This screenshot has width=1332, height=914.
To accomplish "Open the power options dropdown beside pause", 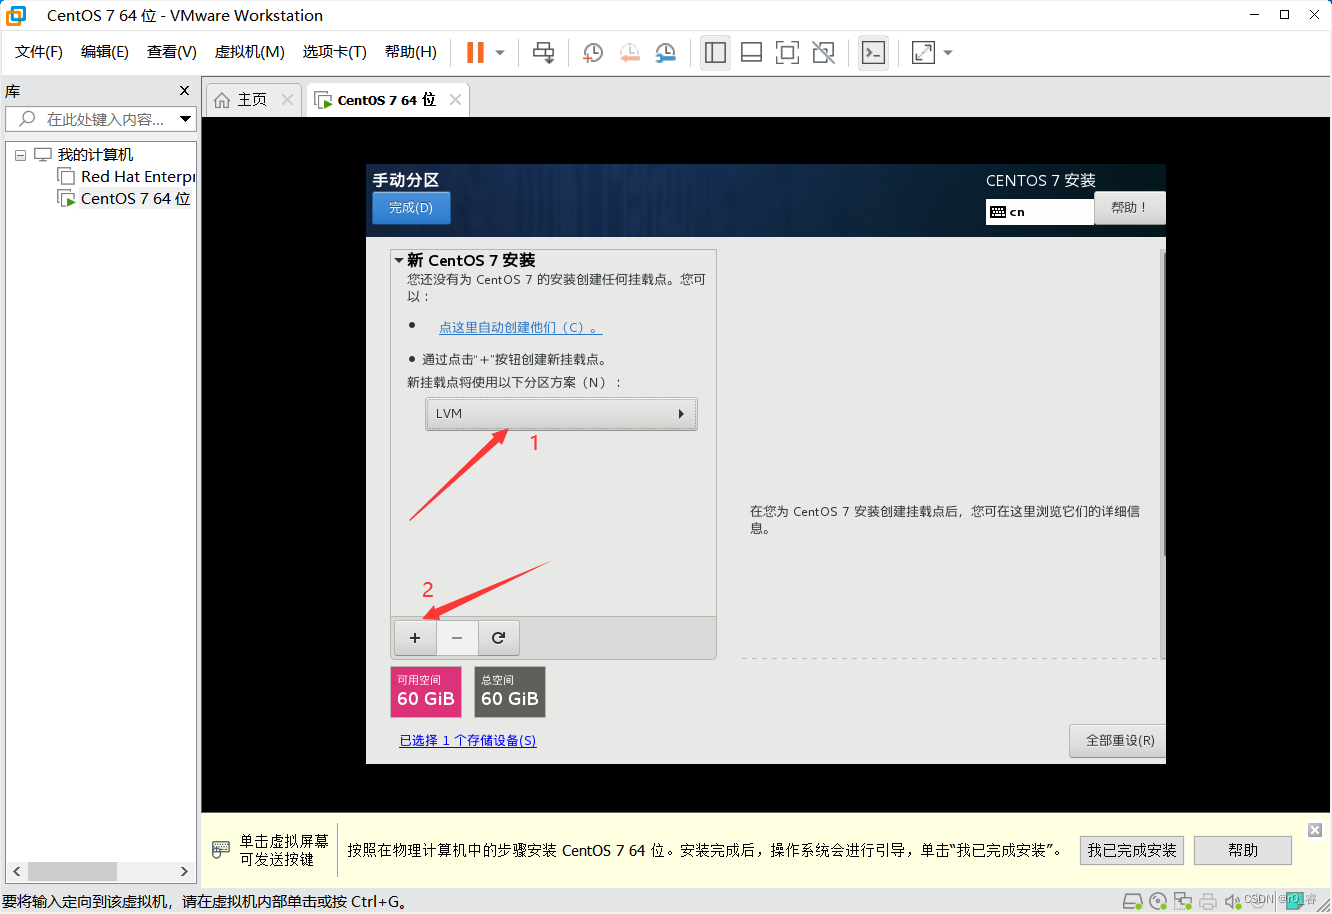I will tap(500, 53).
